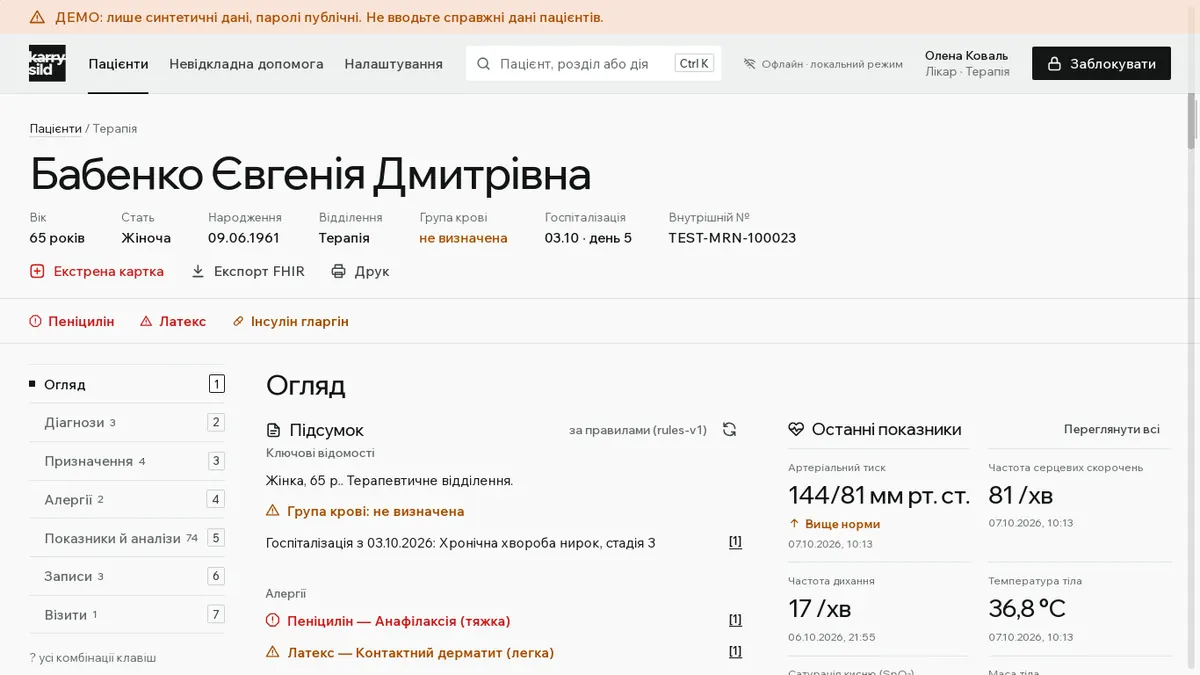The height and width of the screenshot is (675, 1200).
Task: Click the internal number TEST-MRN-100023
Action: pyautogui.click(x=732, y=238)
